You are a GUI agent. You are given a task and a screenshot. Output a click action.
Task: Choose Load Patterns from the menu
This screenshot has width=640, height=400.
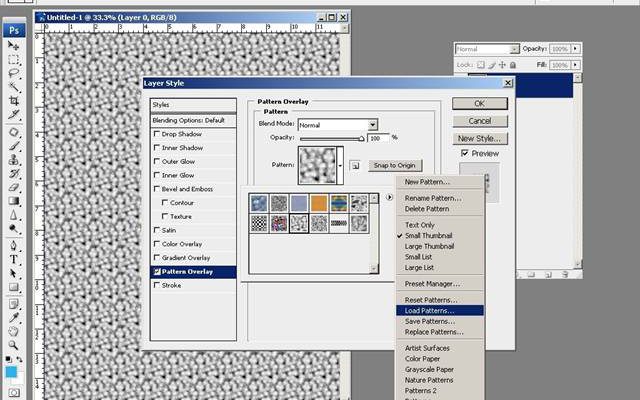pos(430,311)
